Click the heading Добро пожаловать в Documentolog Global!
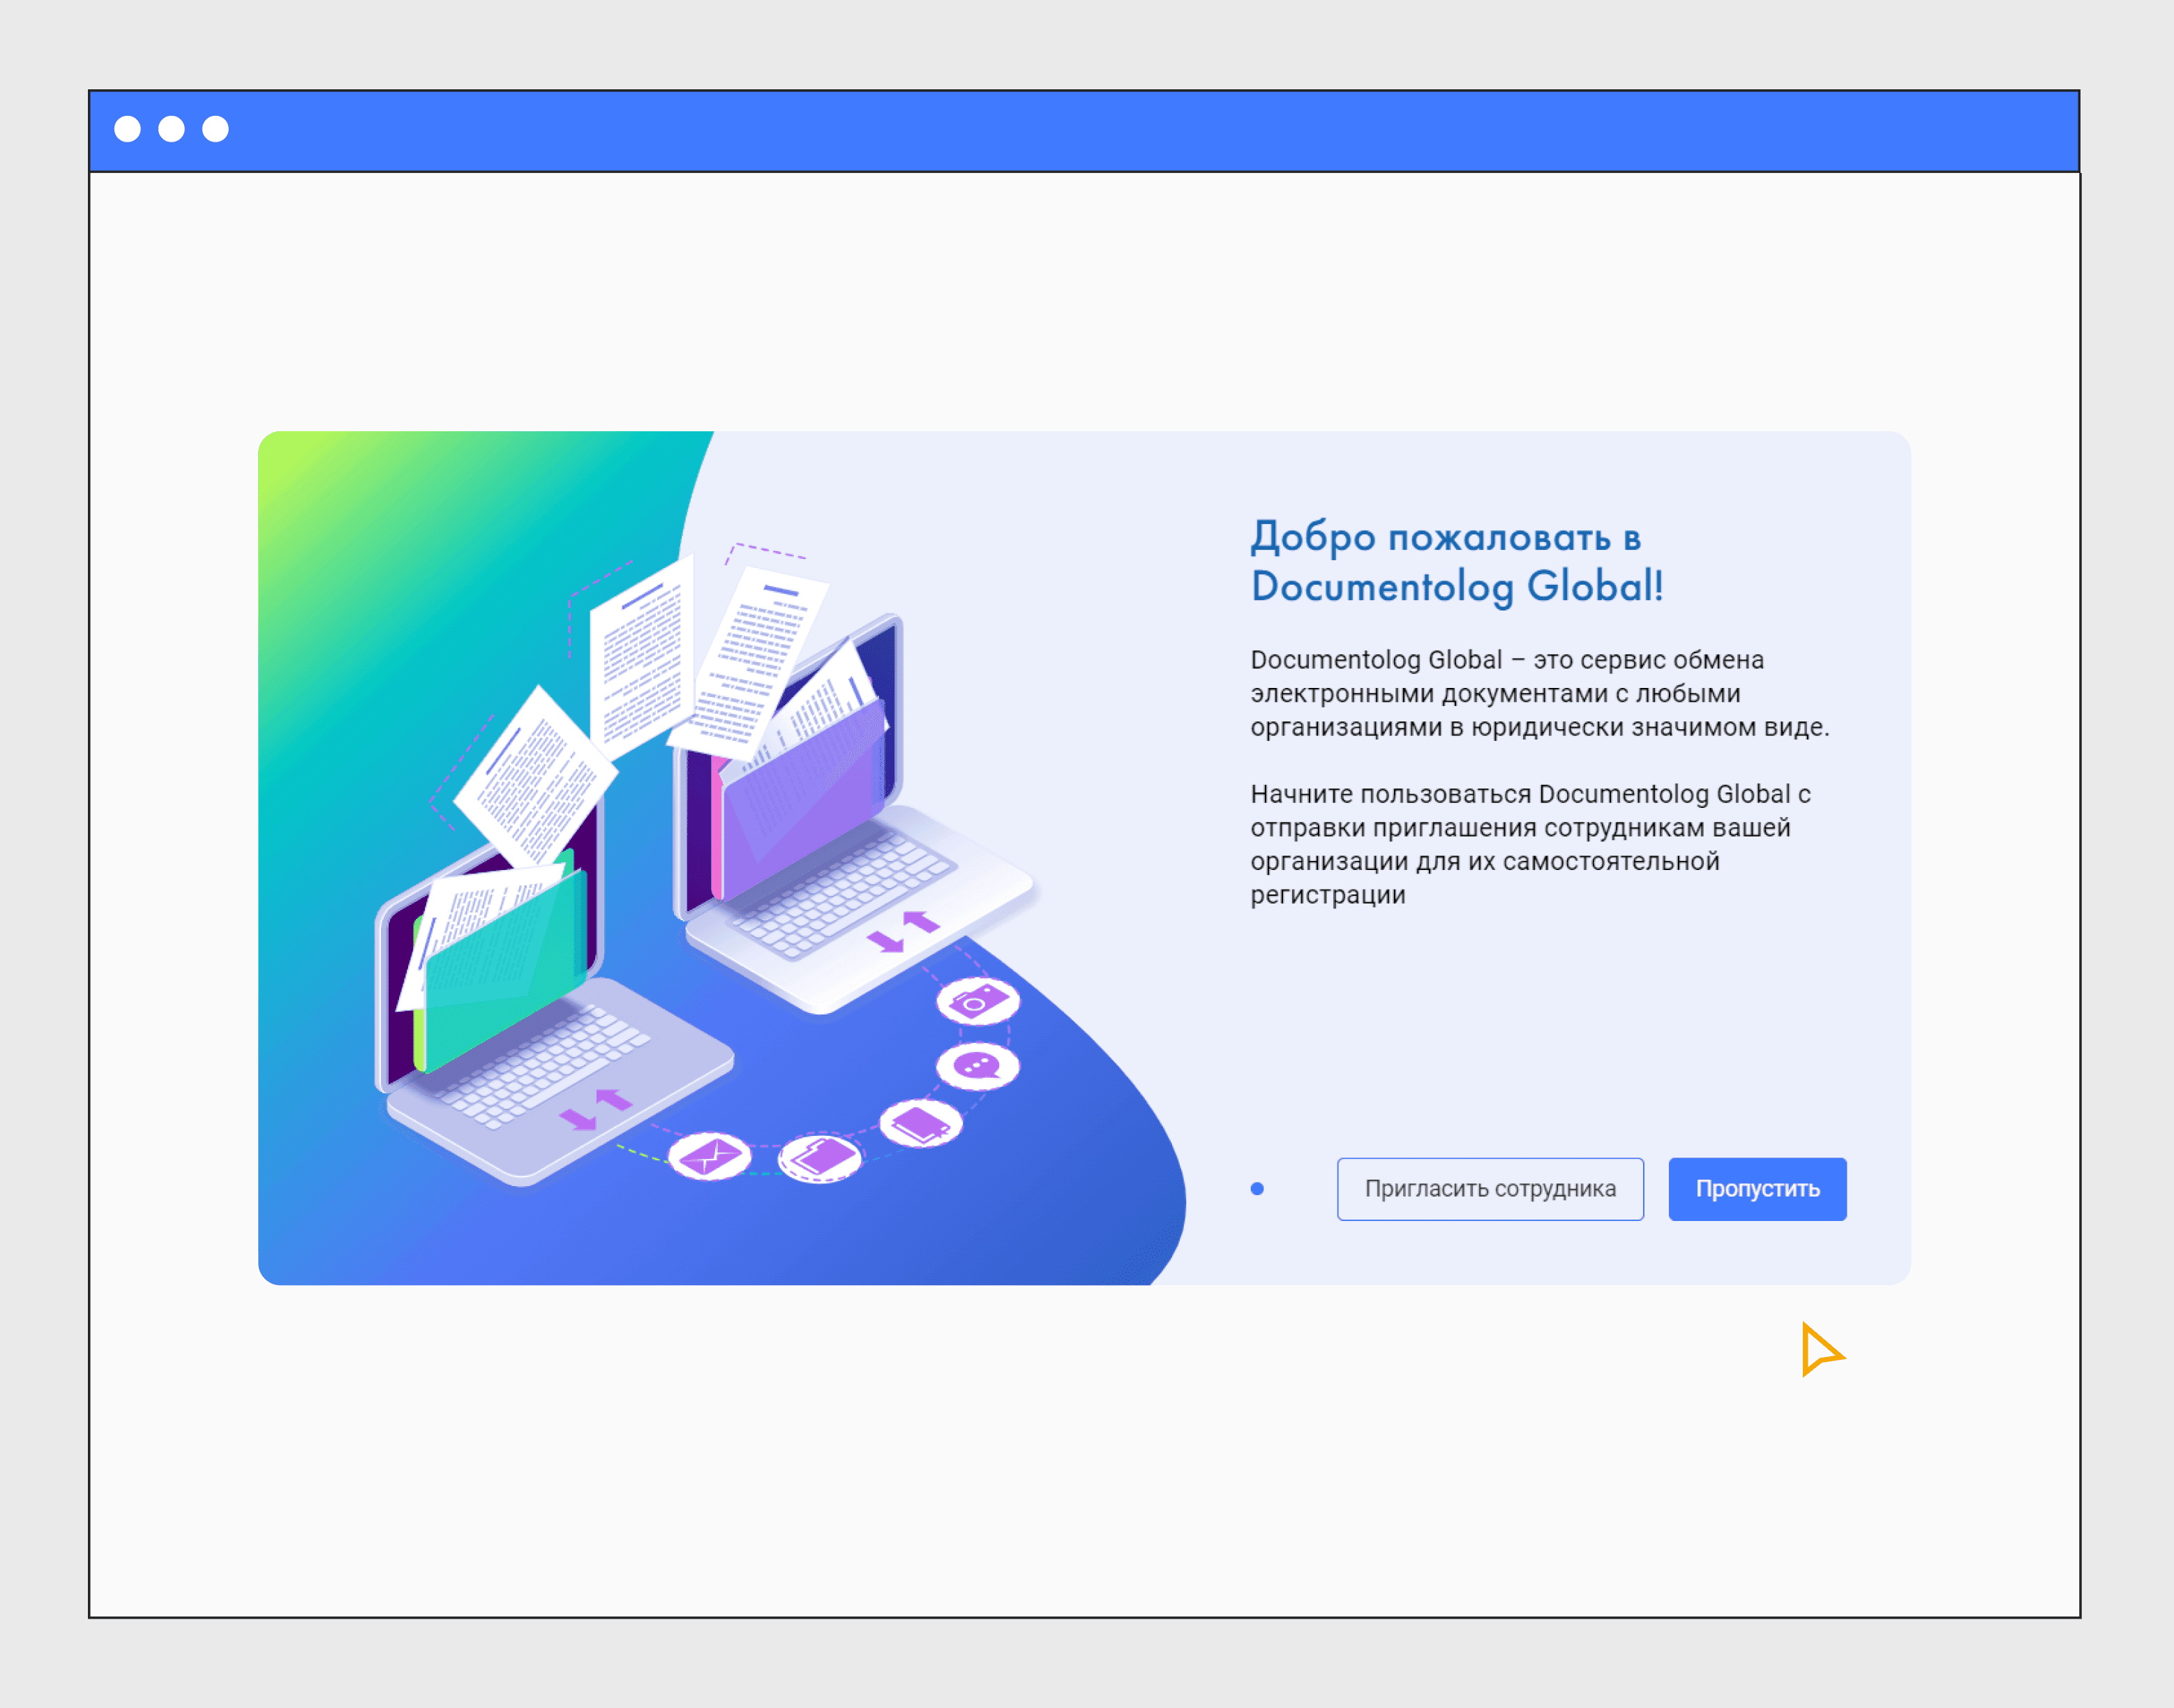This screenshot has width=2174, height=1708. click(x=1456, y=562)
